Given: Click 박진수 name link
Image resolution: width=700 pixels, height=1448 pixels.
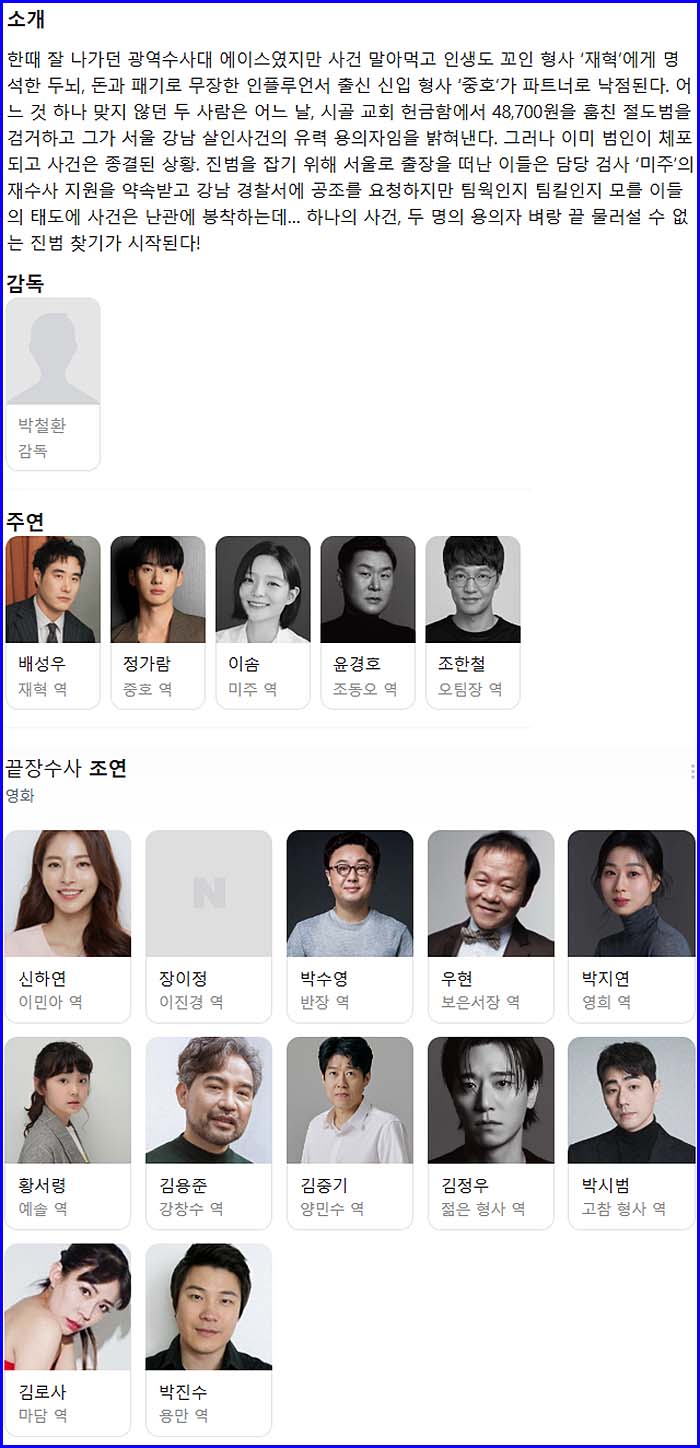Looking at the screenshot, I should [x=184, y=1392].
